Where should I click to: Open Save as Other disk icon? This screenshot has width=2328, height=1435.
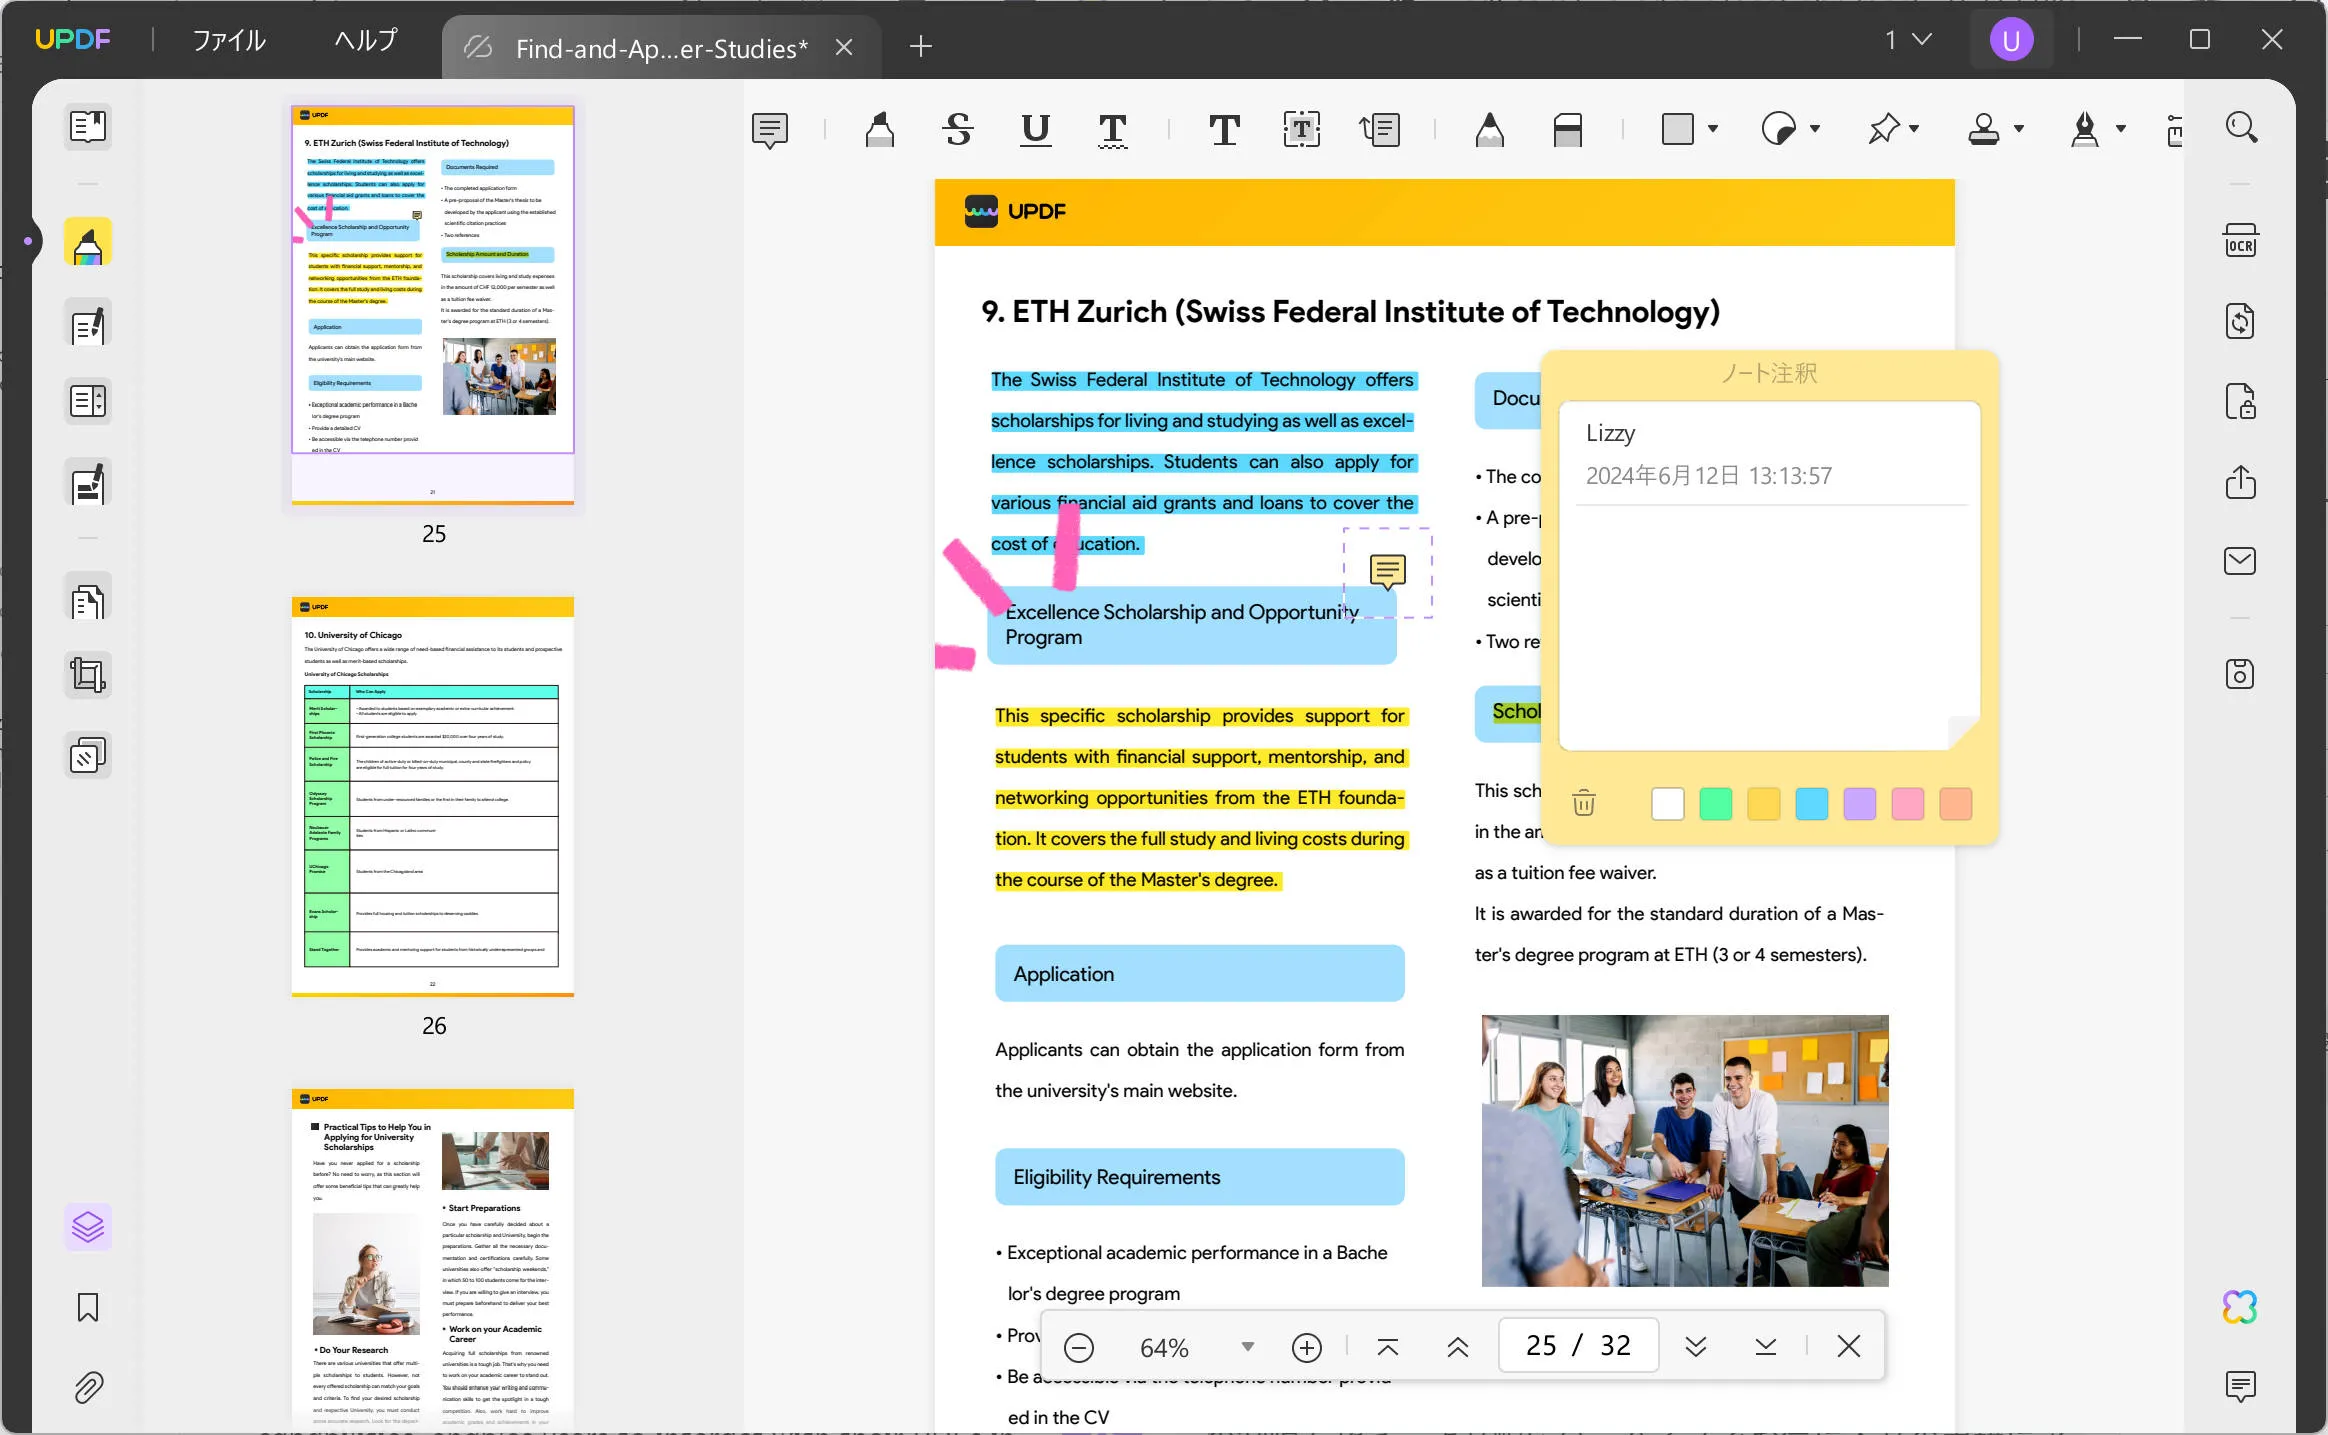tap(2240, 674)
